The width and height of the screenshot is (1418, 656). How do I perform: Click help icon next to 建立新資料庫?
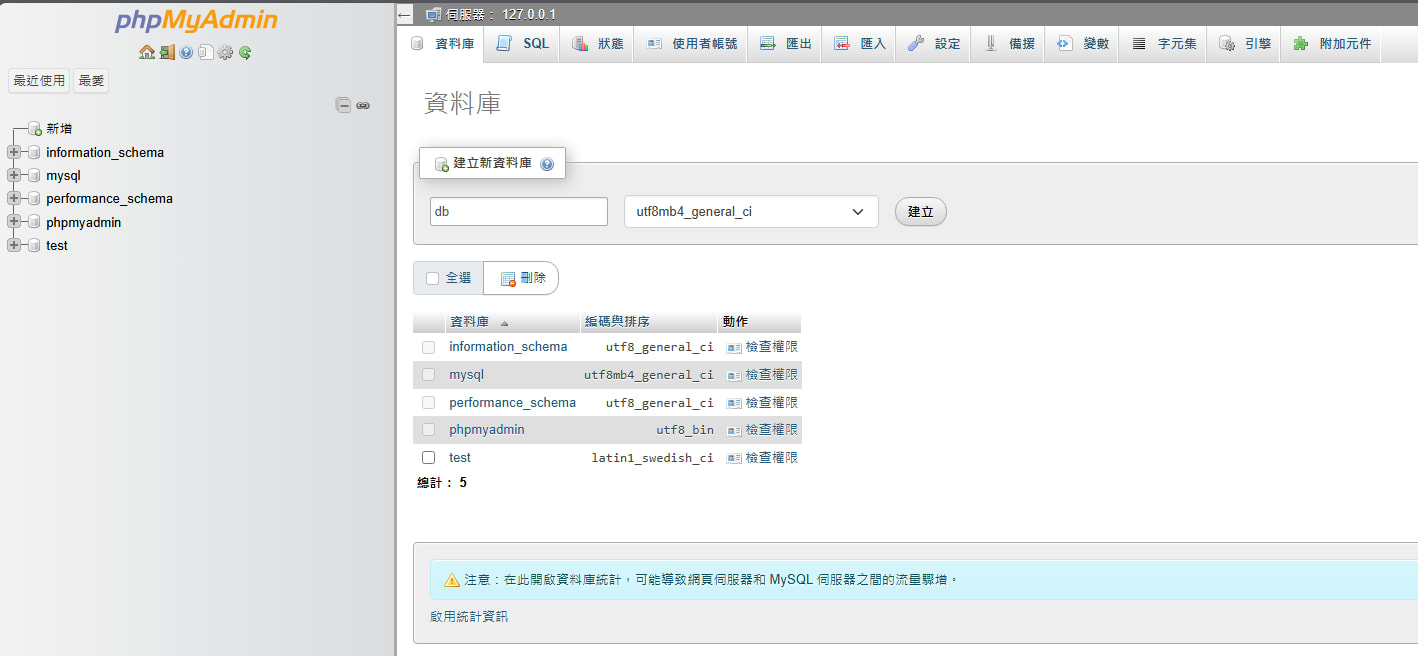pyautogui.click(x=547, y=164)
